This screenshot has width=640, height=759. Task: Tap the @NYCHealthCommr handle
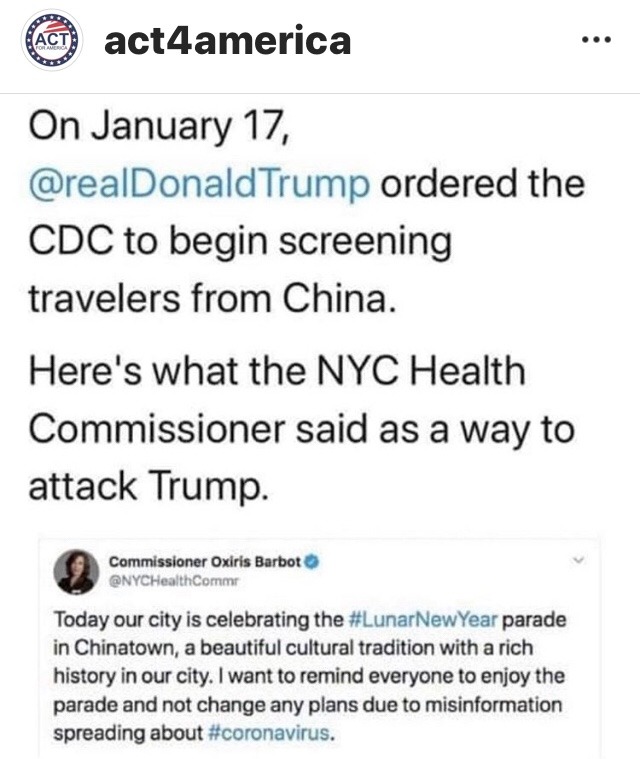174,581
